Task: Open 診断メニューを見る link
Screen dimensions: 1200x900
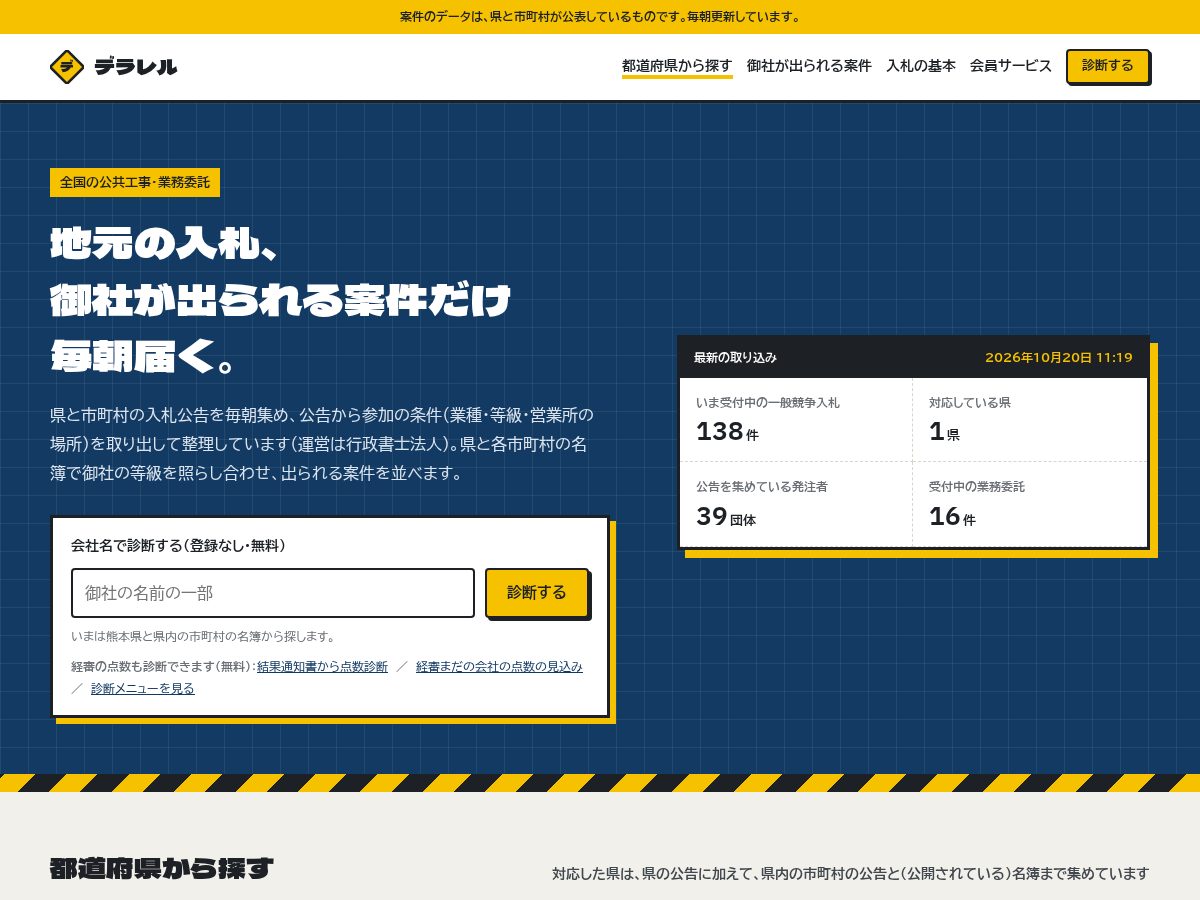Action: click(143, 689)
